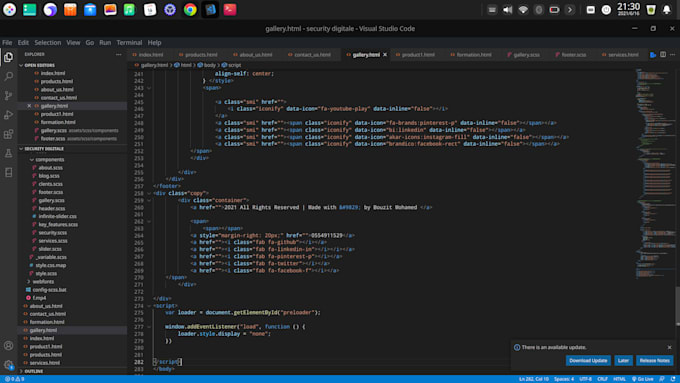This screenshot has width=680, height=383.
Task: Click the power icon in system tray
Action: [x=606, y=10]
